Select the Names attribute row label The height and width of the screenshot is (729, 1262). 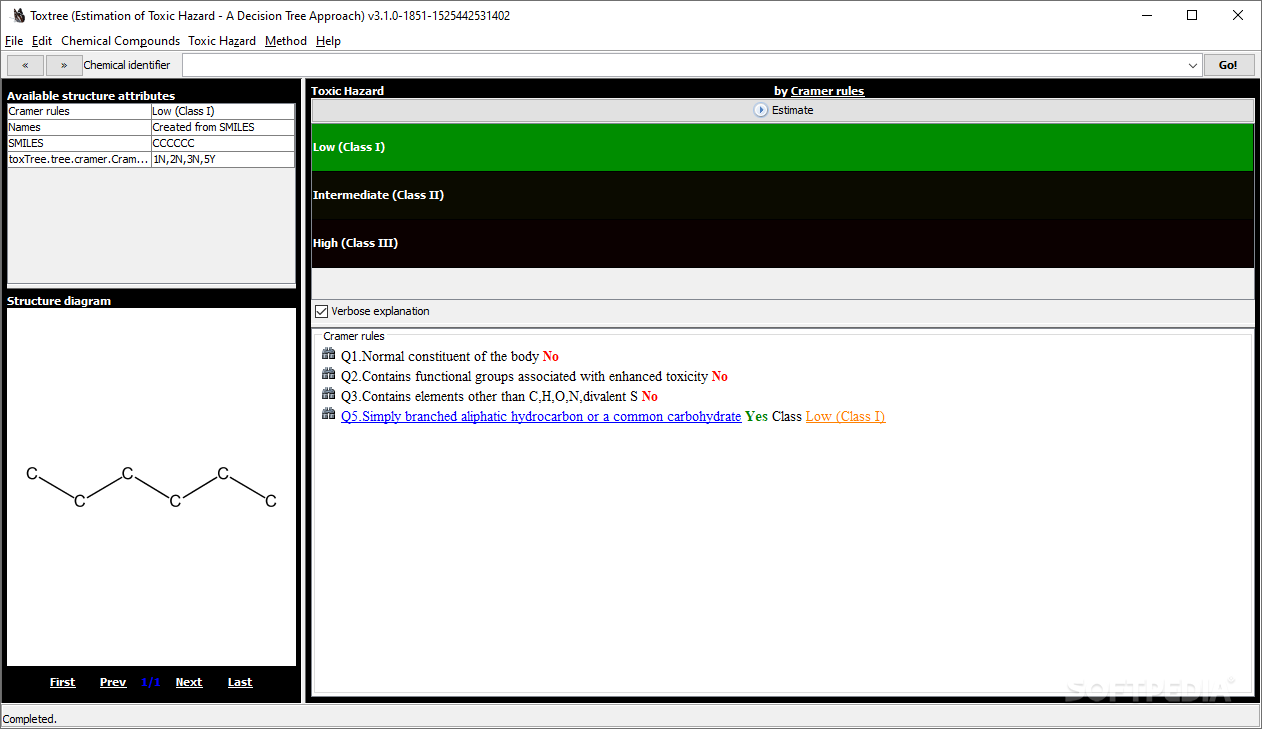(79, 127)
